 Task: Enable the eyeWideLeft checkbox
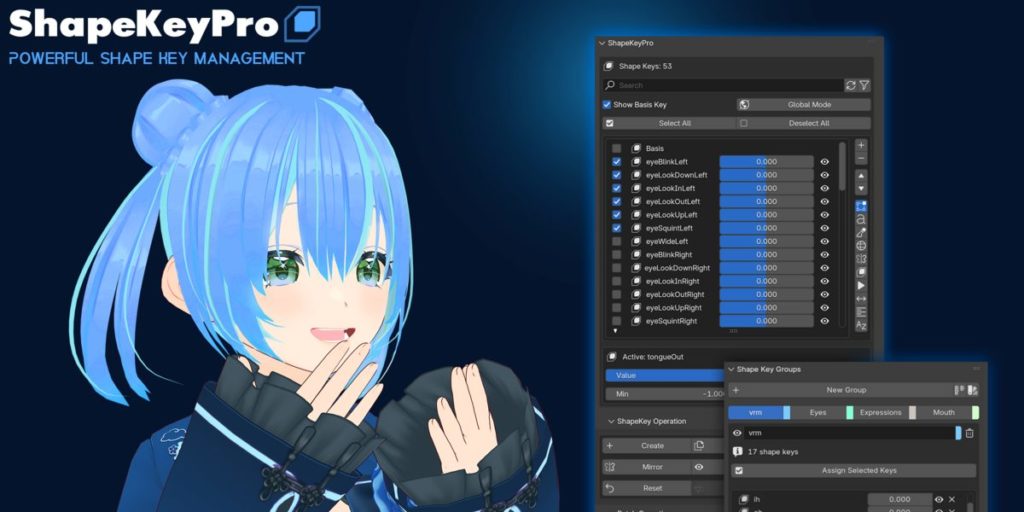(x=617, y=242)
